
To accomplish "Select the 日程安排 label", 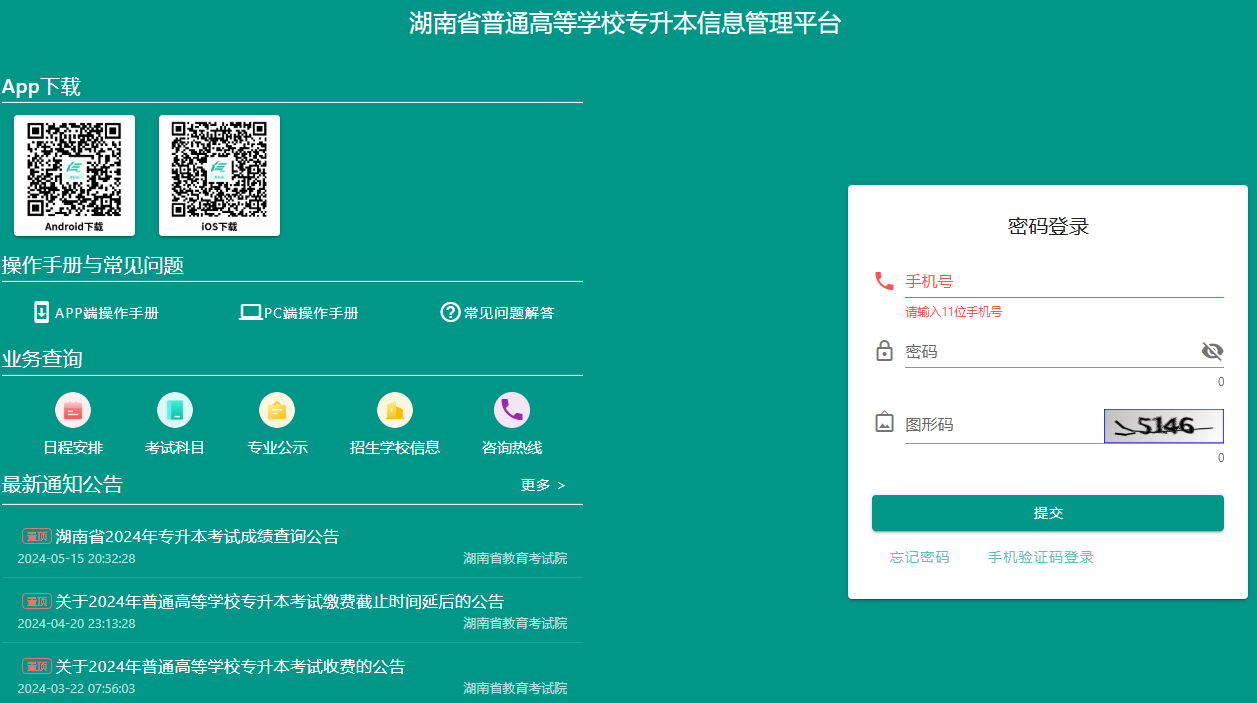I will point(73,447).
